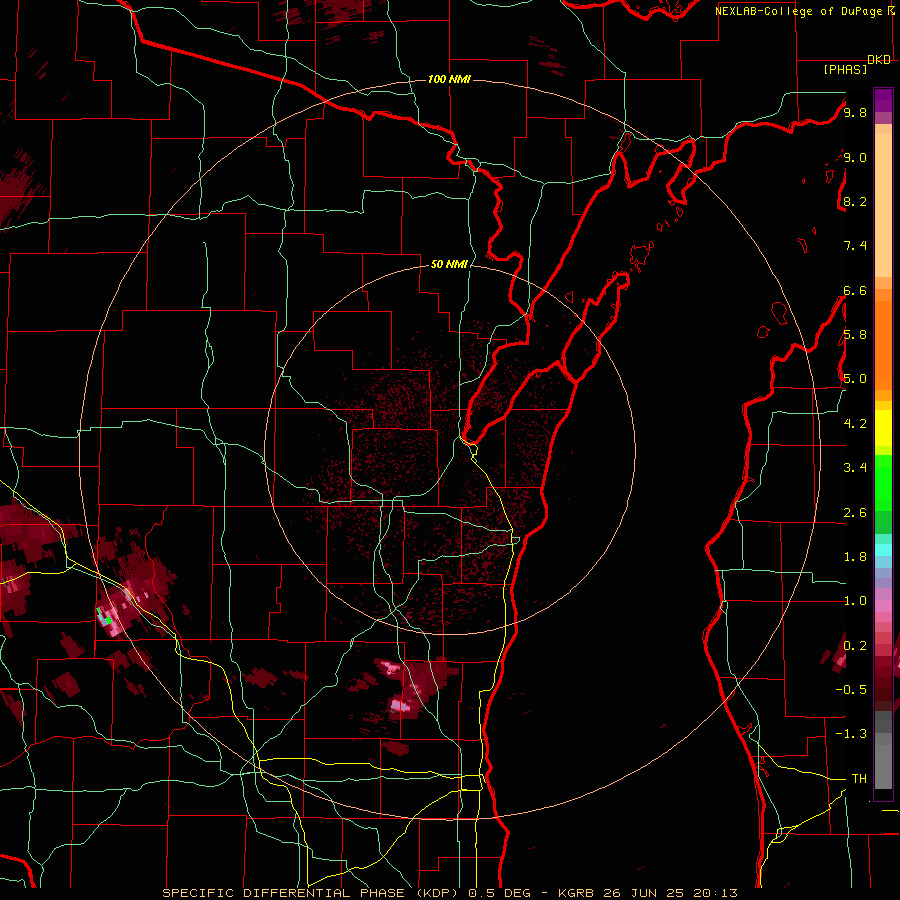Click the 2.6 legend value

[x=855, y=513]
